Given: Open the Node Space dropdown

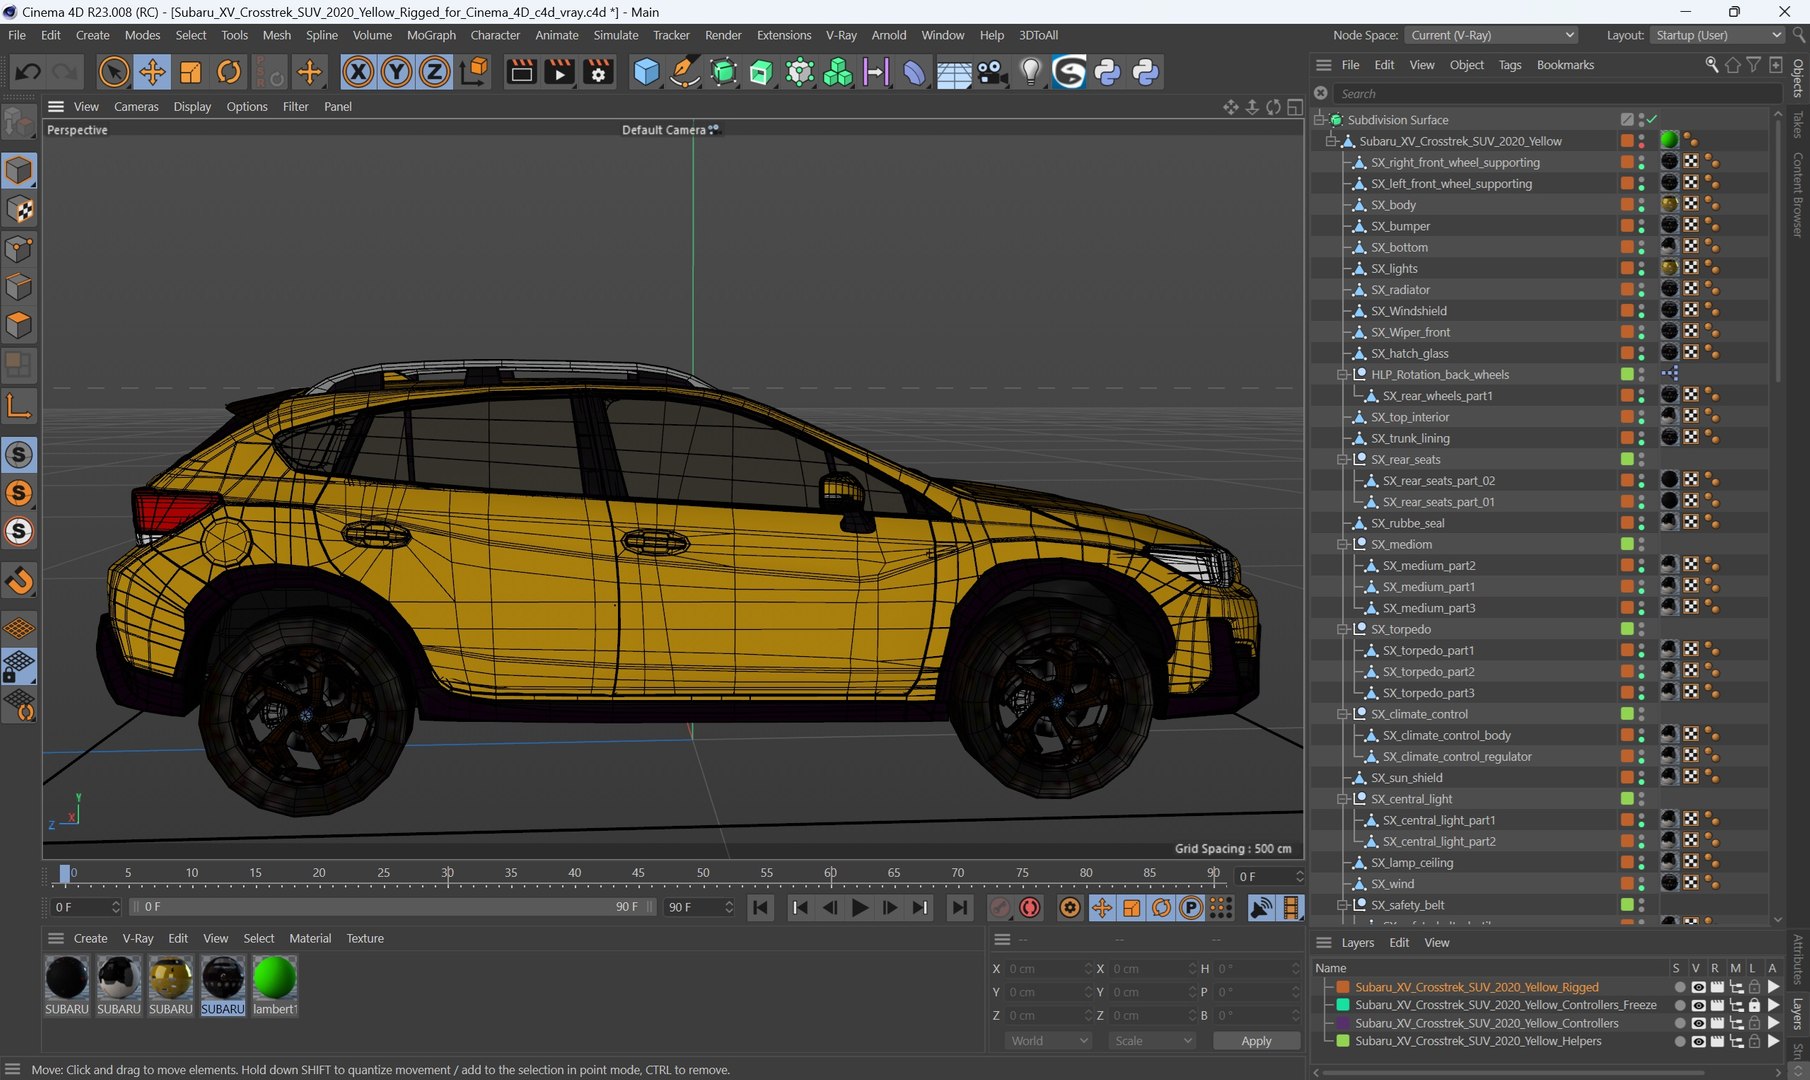Looking at the screenshot, I should click(1492, 35).
